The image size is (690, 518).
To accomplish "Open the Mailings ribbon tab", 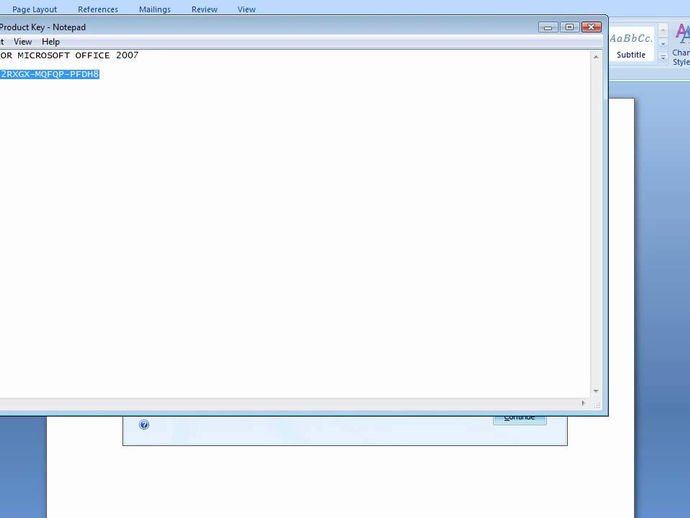I will [x=154, y=9].
